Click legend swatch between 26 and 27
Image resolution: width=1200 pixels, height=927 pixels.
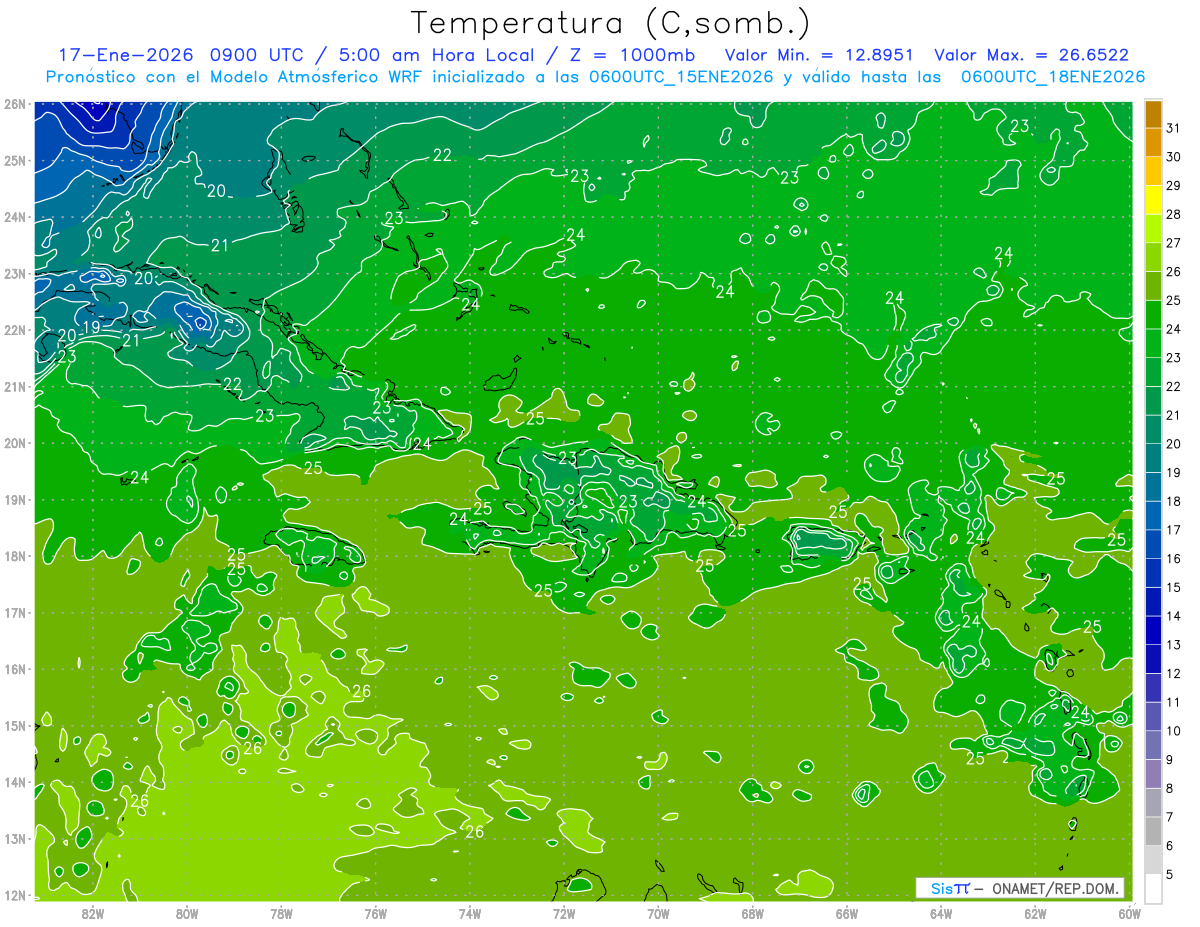1153,257
